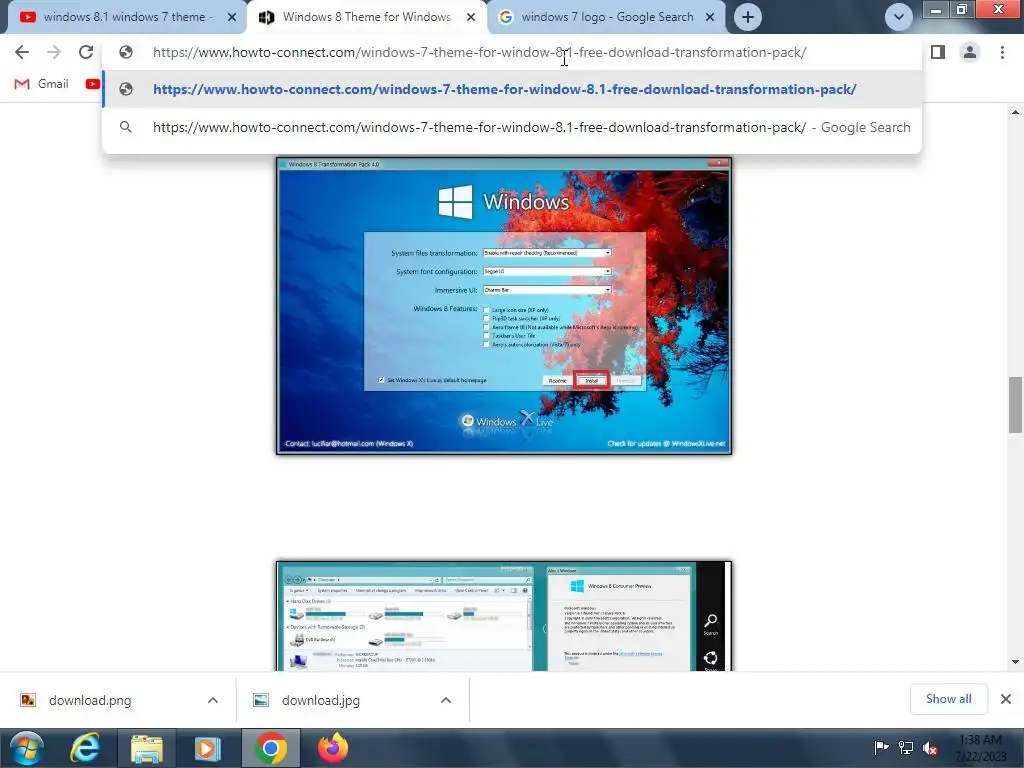Click the address bar URL text

coord(479,52)
